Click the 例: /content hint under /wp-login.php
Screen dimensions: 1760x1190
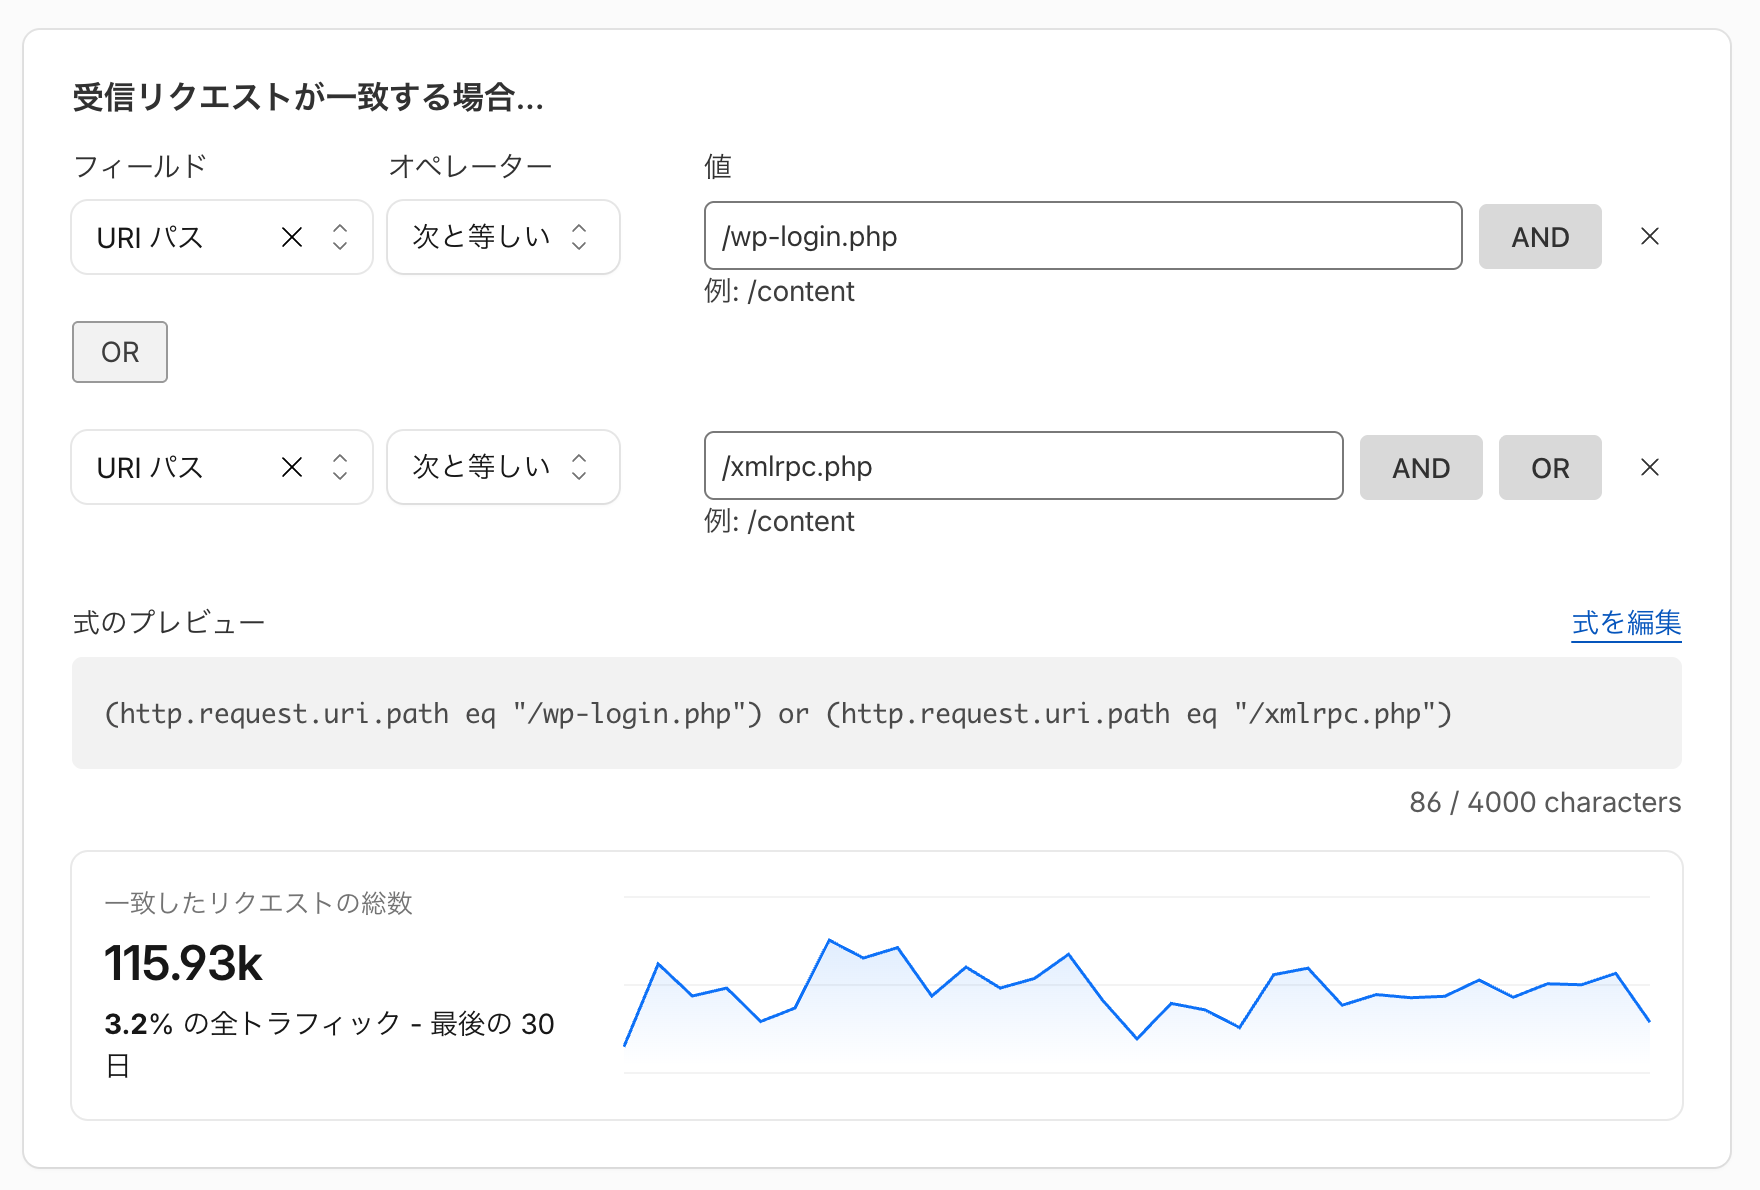[779, 291]
